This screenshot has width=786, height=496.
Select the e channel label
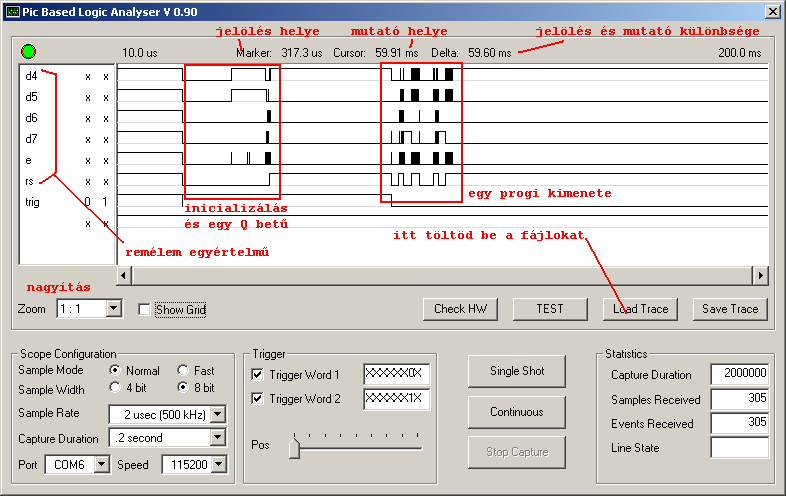[28, 160]
